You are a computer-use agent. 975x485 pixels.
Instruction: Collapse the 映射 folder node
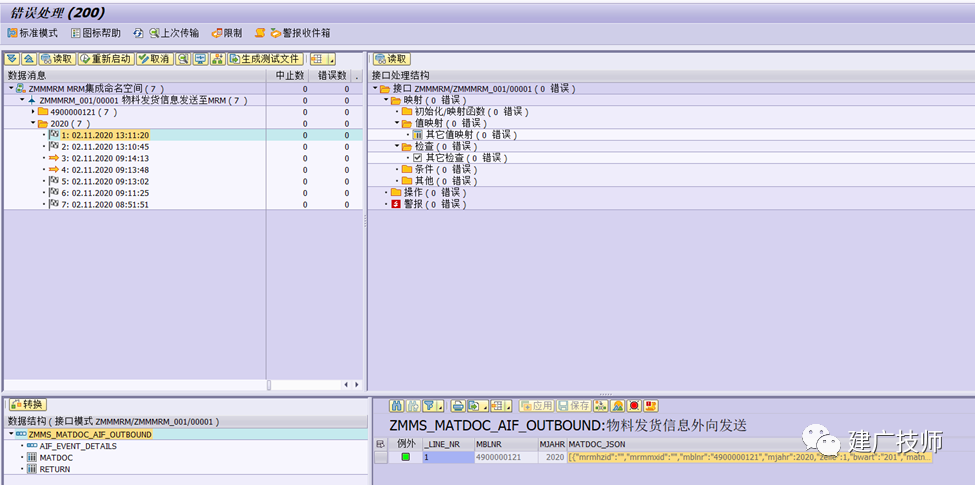[x=386, y=100]
